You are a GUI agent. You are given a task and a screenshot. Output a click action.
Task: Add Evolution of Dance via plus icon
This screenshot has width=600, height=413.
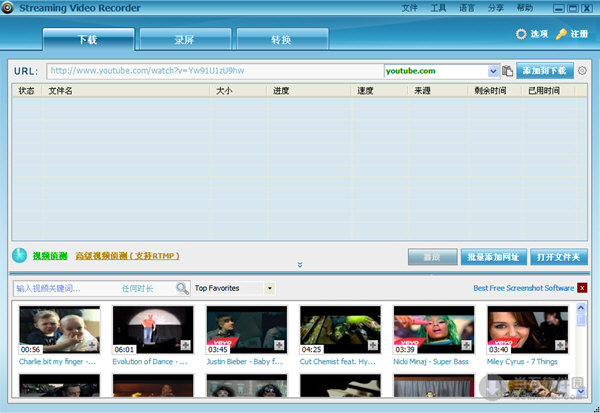pyautogui.click(x=186, y=345)
